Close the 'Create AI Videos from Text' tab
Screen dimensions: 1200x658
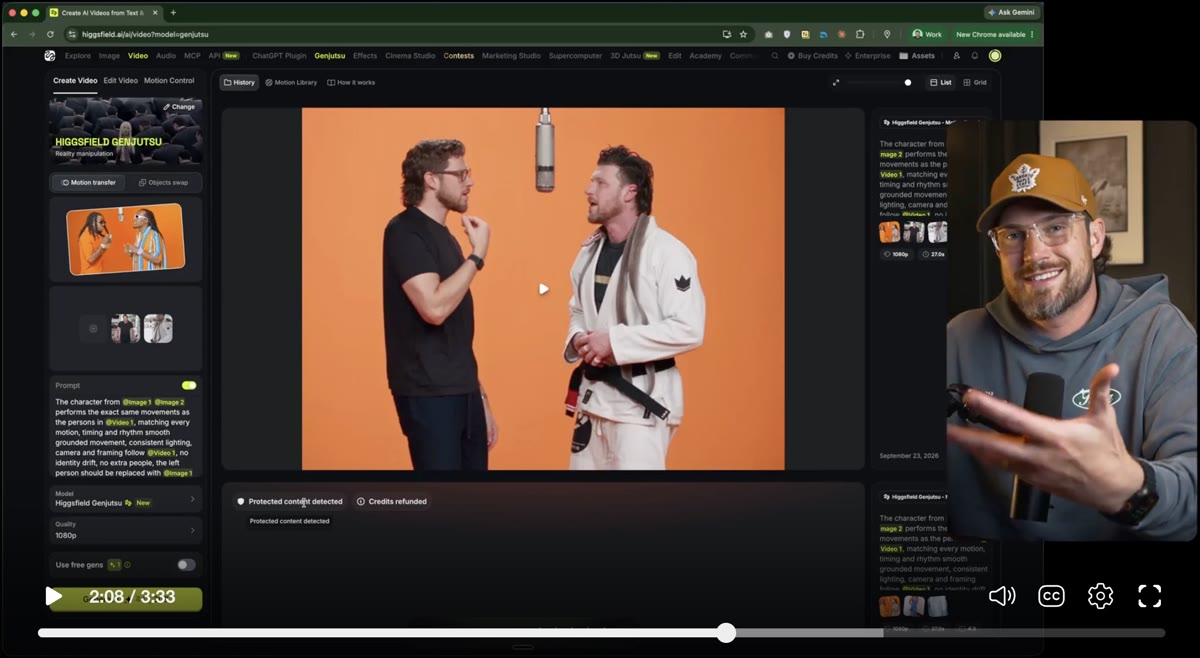point(155,12)
